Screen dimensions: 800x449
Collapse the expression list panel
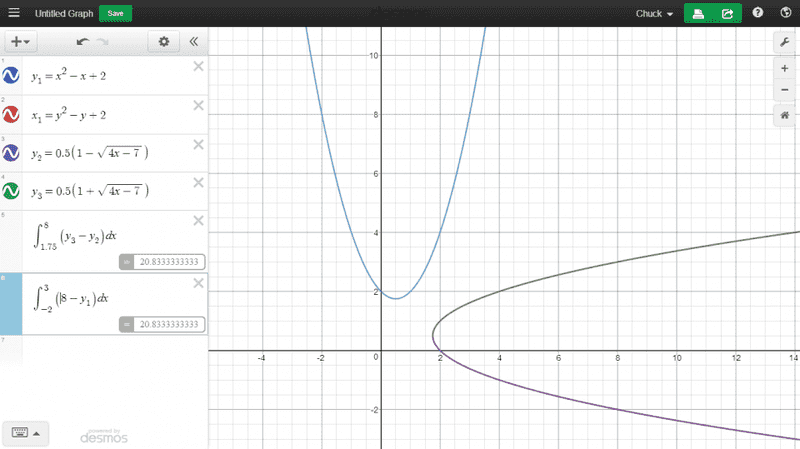pos(194,42)
